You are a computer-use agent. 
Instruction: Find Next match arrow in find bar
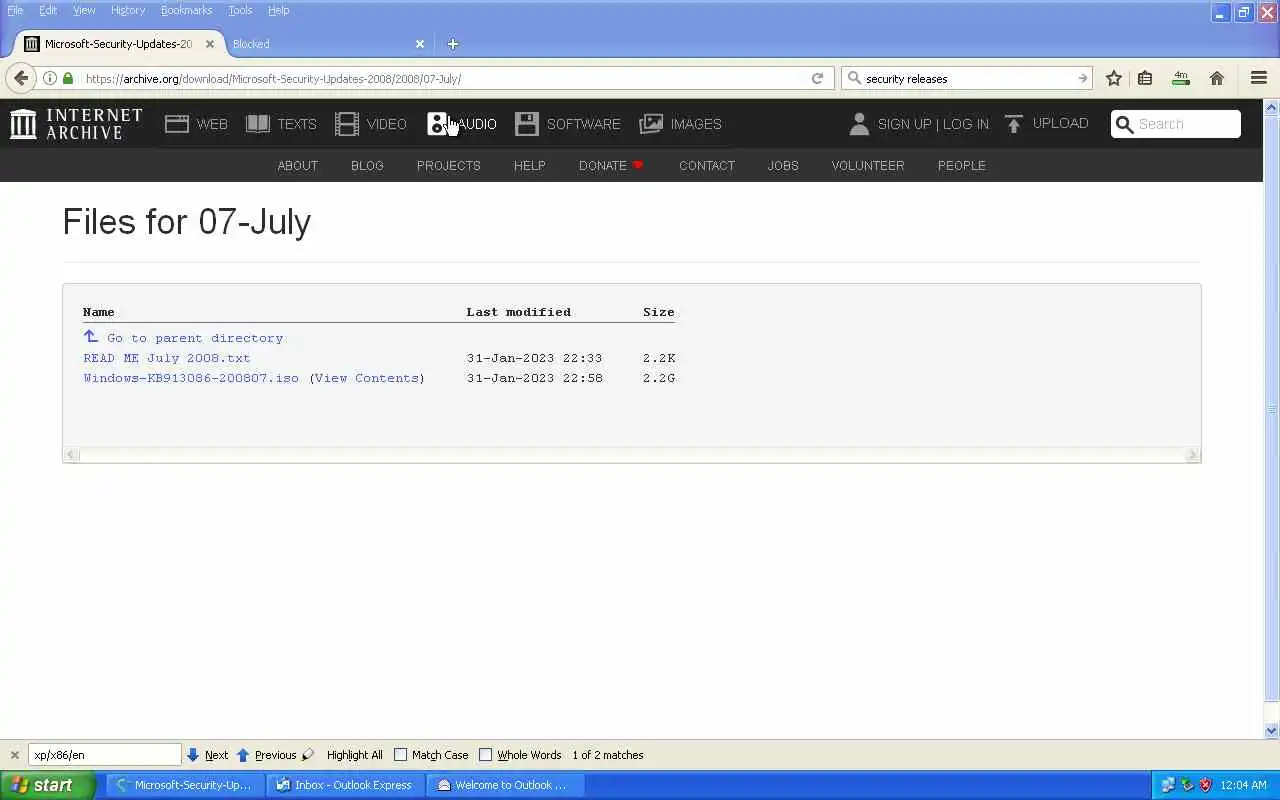point(207,755)
